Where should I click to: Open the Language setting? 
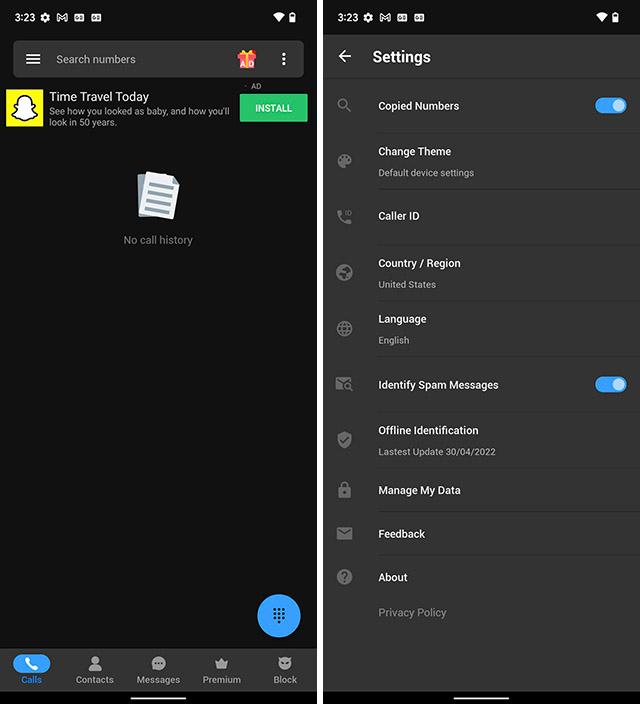[x=481, y=329]
